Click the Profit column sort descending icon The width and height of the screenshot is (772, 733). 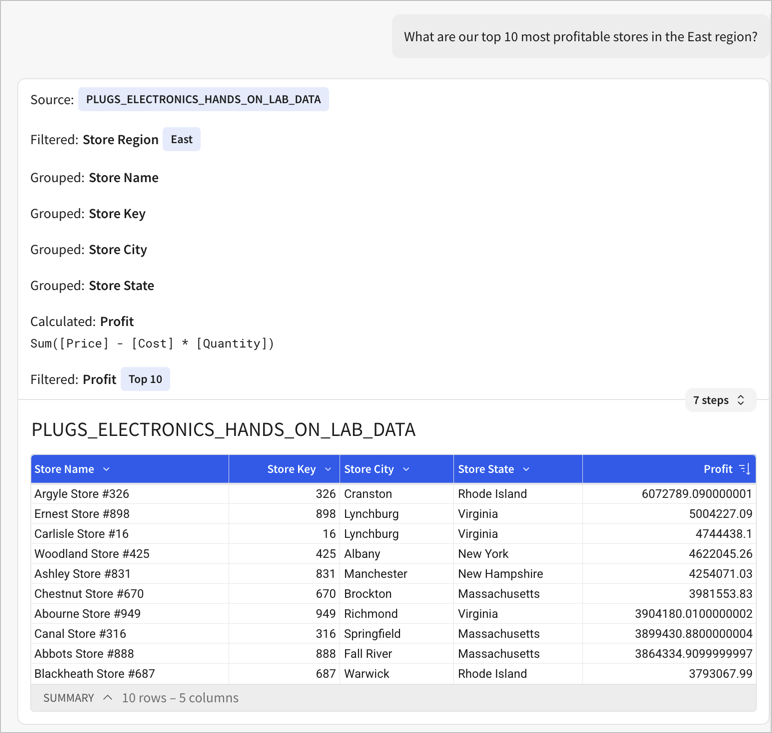[x=744, y=469]
